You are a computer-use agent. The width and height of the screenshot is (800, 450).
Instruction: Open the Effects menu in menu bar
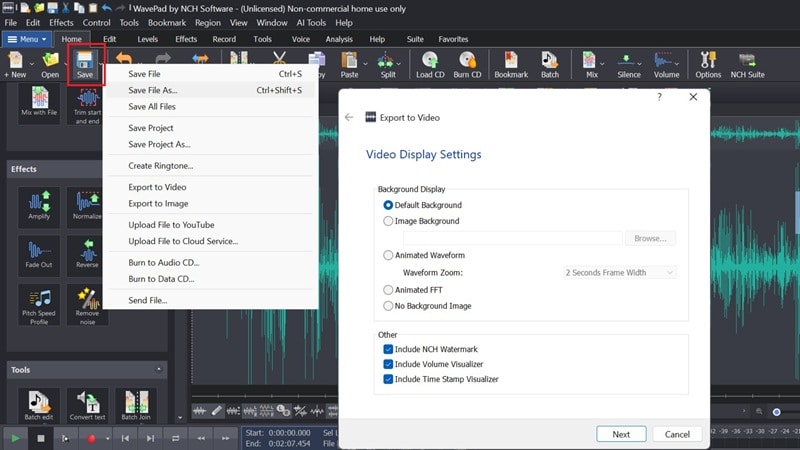(x=61, y=22)
